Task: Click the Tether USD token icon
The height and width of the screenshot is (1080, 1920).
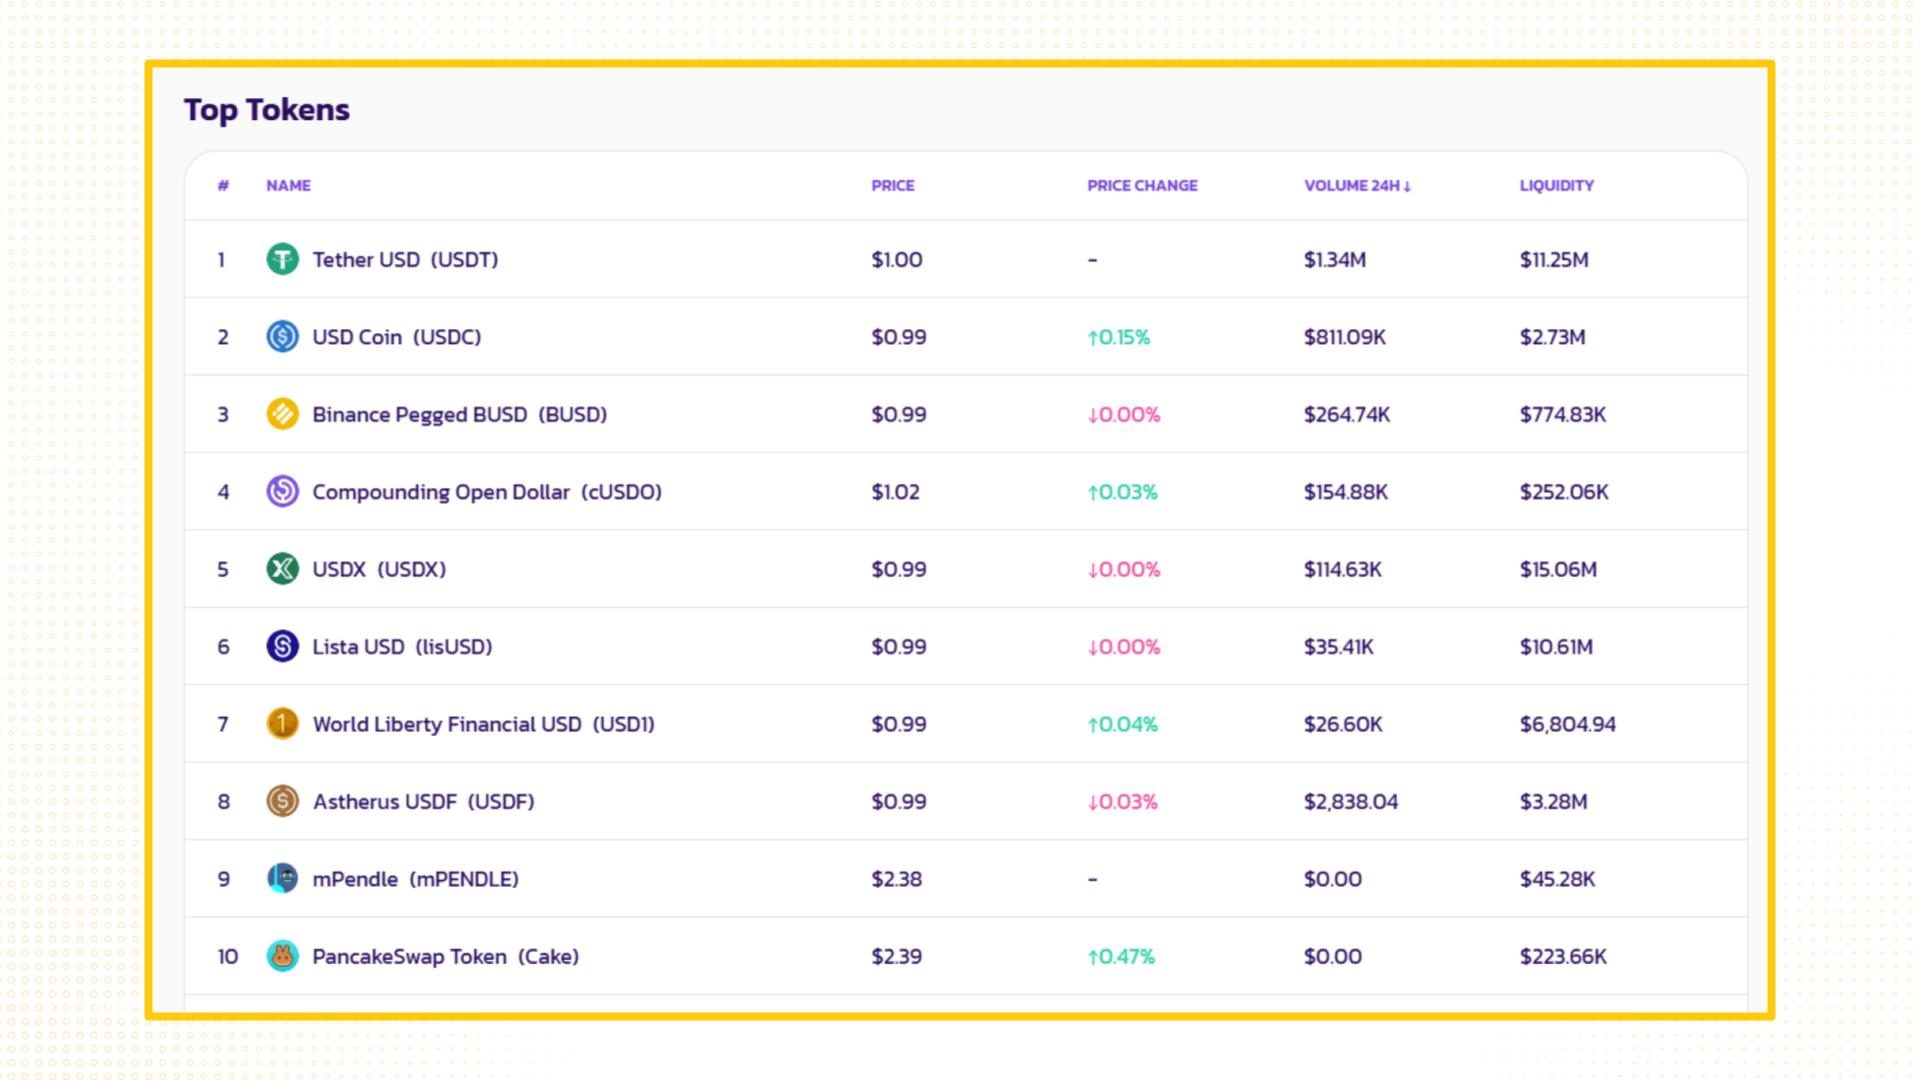Action: pos(282,260)
